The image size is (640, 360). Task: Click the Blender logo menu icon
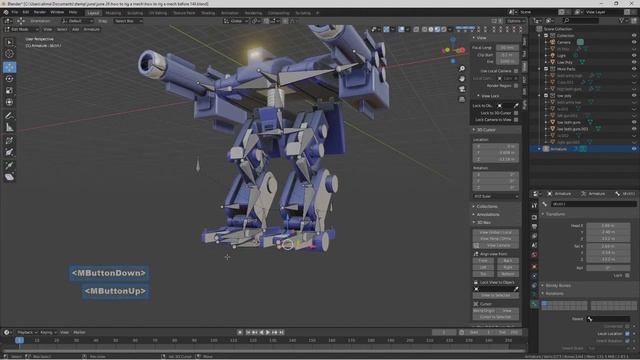click(x=6, y=12)
